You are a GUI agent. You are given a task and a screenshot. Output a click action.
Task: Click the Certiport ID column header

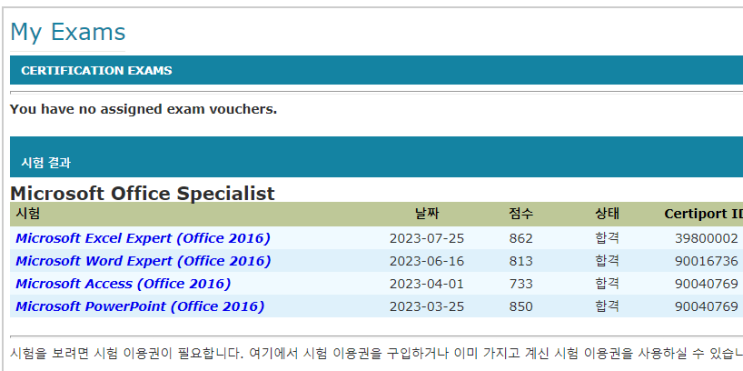click(703, 214)
